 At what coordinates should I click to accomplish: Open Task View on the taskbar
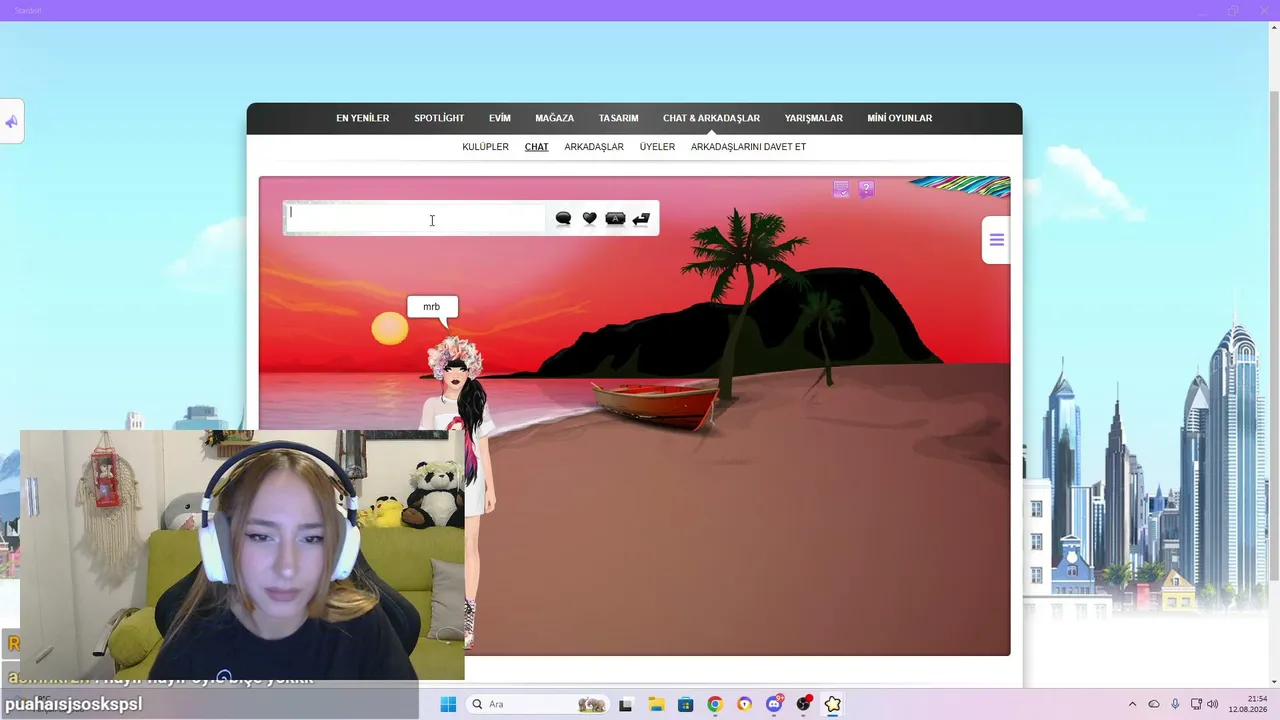tap(626, 704)
